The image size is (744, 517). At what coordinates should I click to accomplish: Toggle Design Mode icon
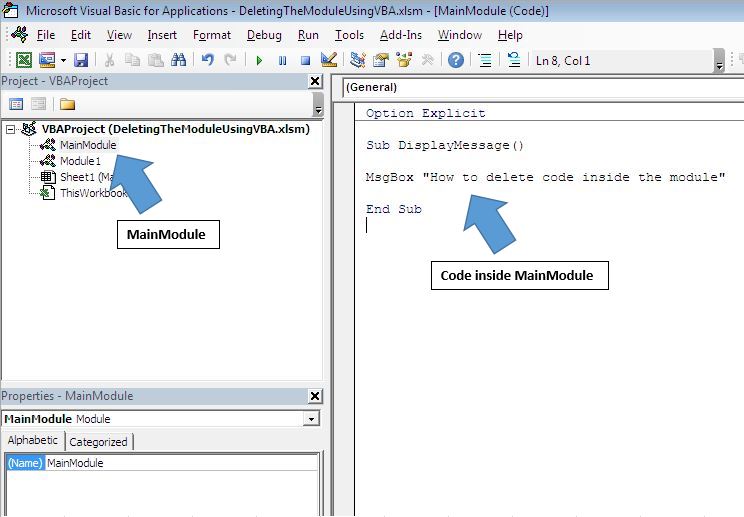click(328, 60)
